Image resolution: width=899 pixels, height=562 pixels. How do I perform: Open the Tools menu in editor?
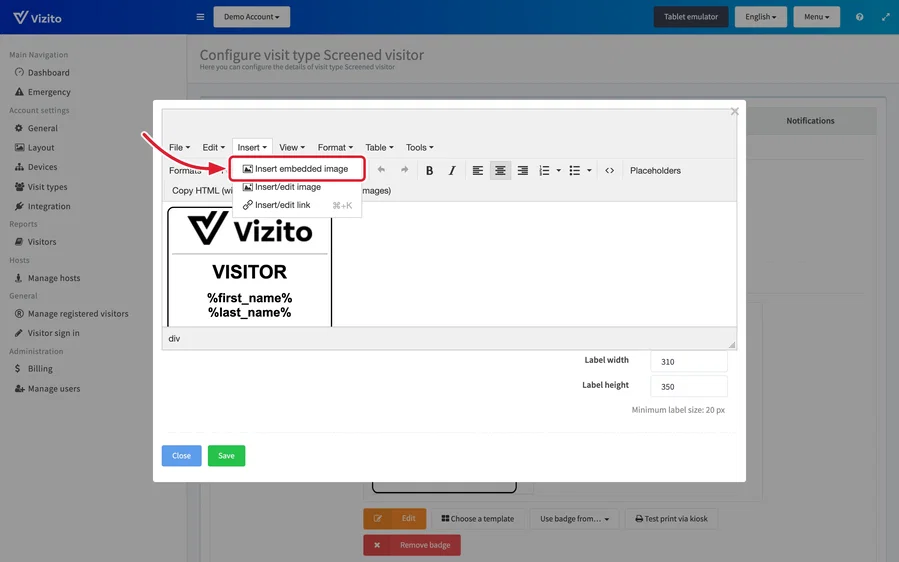[419, 147]
